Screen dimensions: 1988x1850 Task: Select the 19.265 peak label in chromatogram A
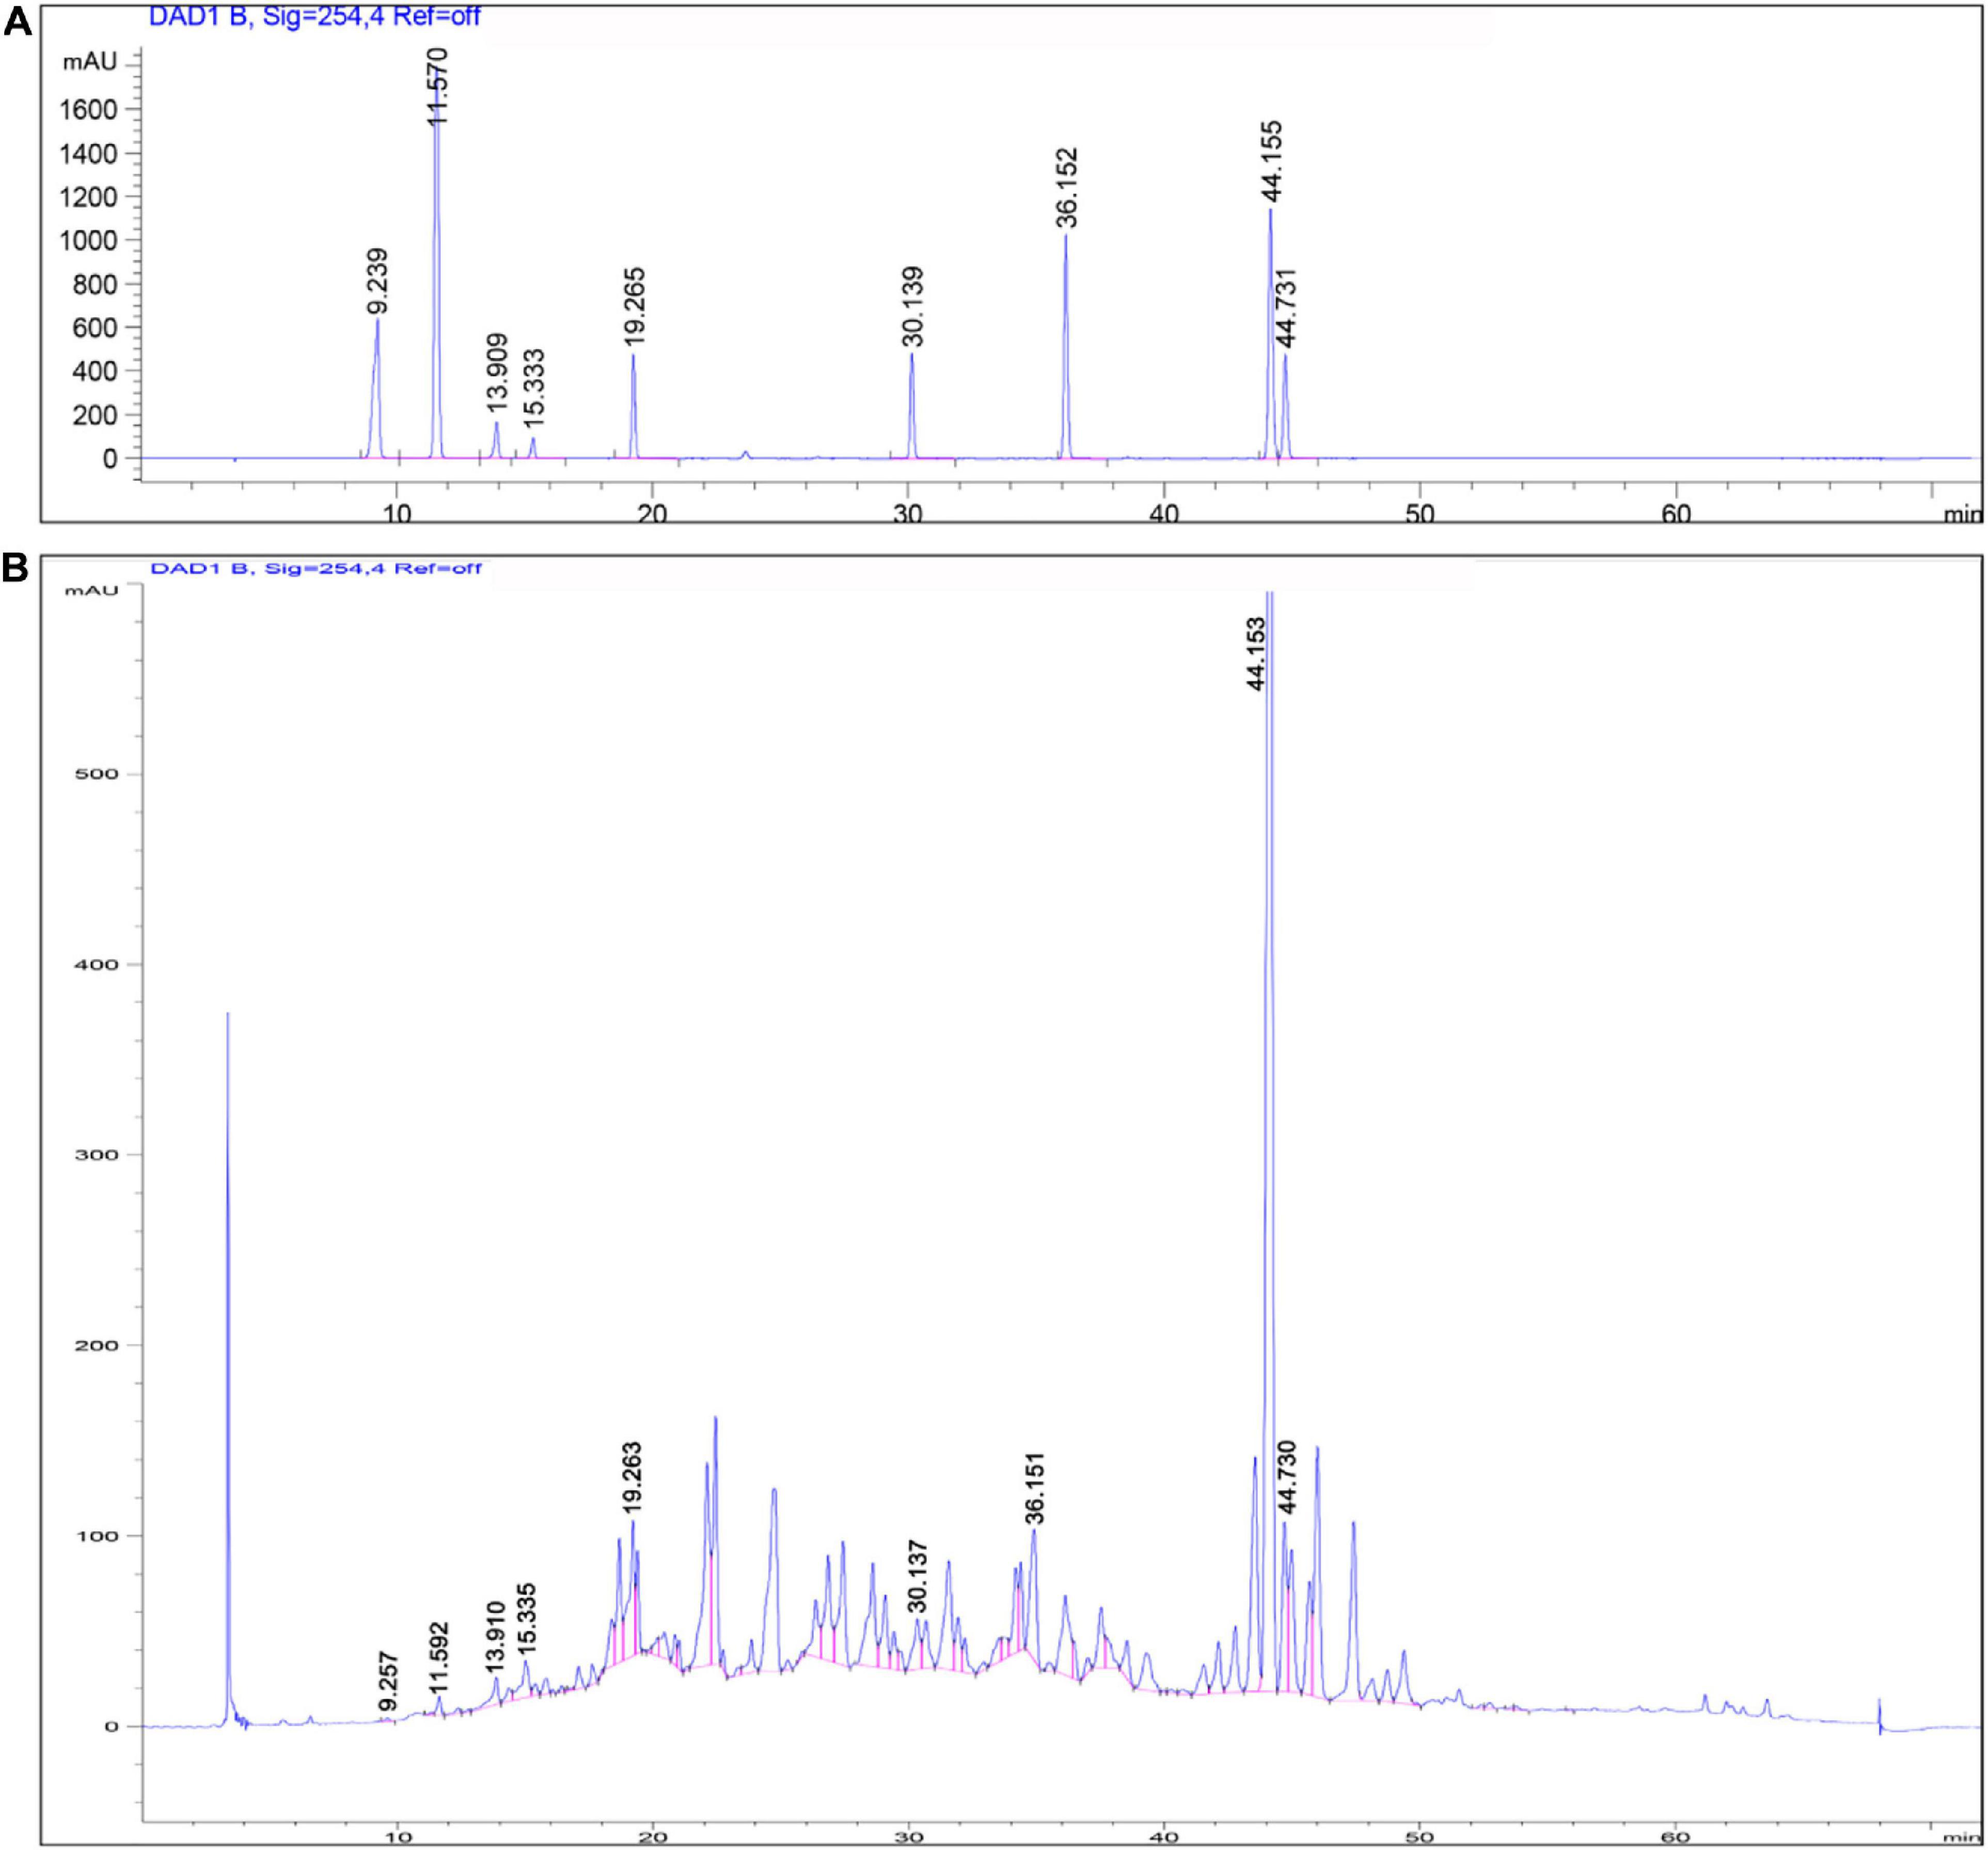coord(635,306)
